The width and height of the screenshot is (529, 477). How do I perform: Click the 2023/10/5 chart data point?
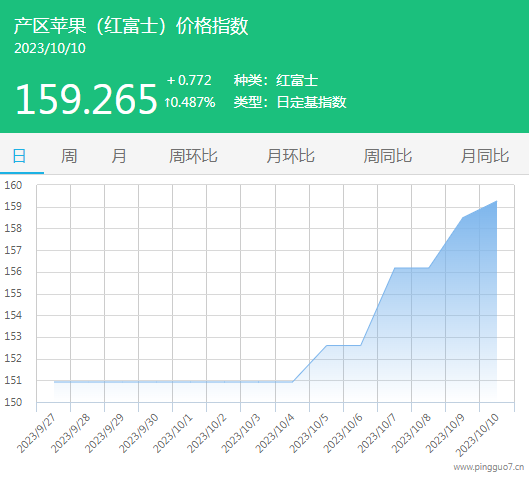tap(326, 345)
